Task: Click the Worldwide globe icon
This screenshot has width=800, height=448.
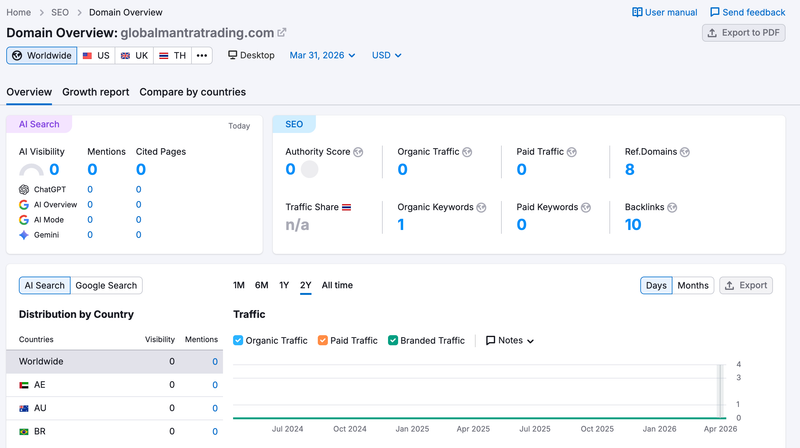Action: pos(17,55)
